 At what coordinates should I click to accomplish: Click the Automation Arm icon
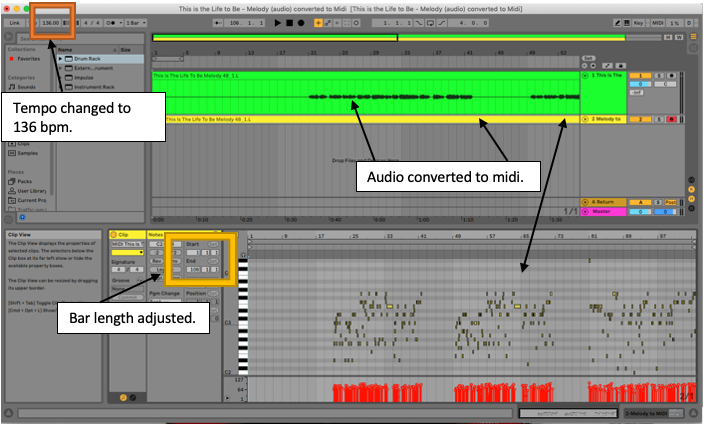[328, 23]
